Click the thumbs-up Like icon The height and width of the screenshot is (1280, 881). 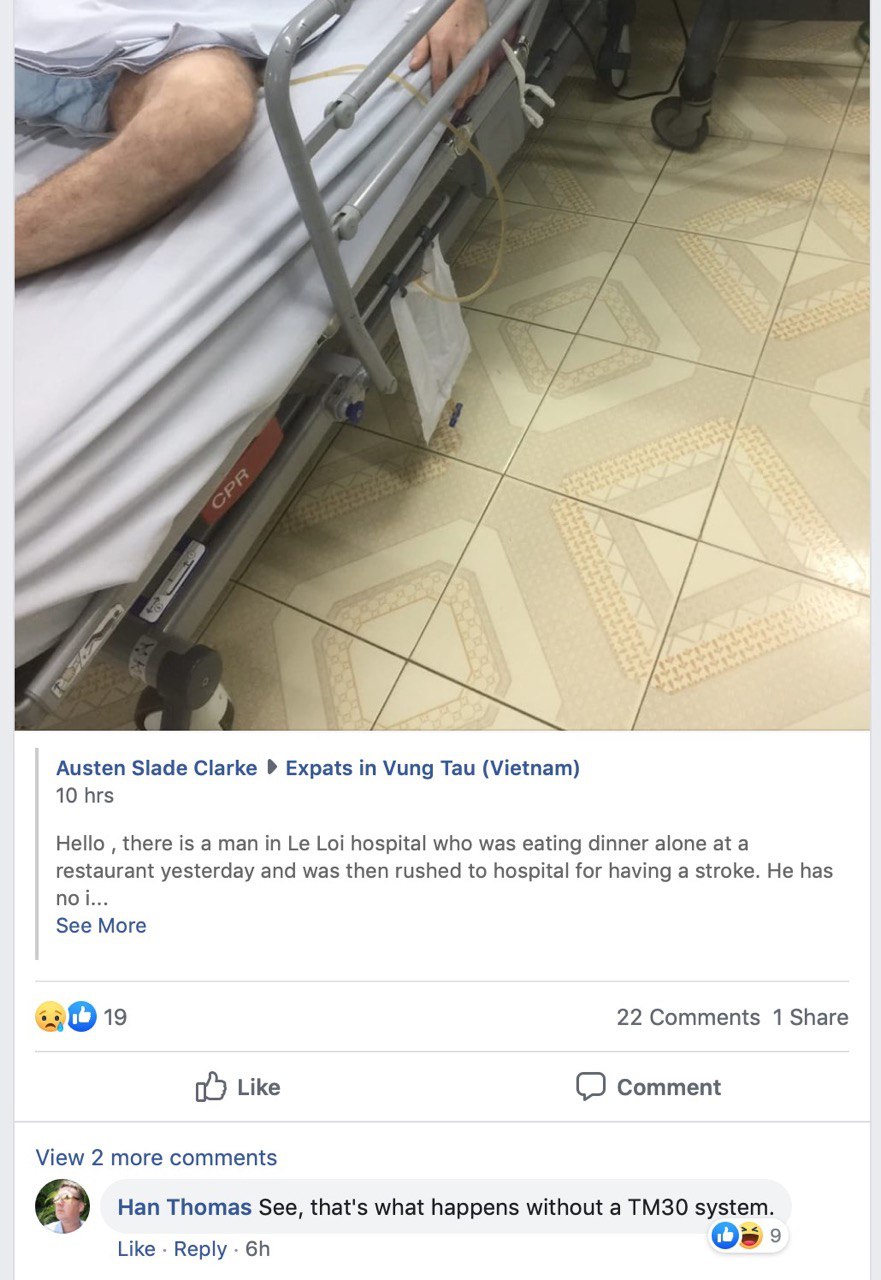(211, 1086)
